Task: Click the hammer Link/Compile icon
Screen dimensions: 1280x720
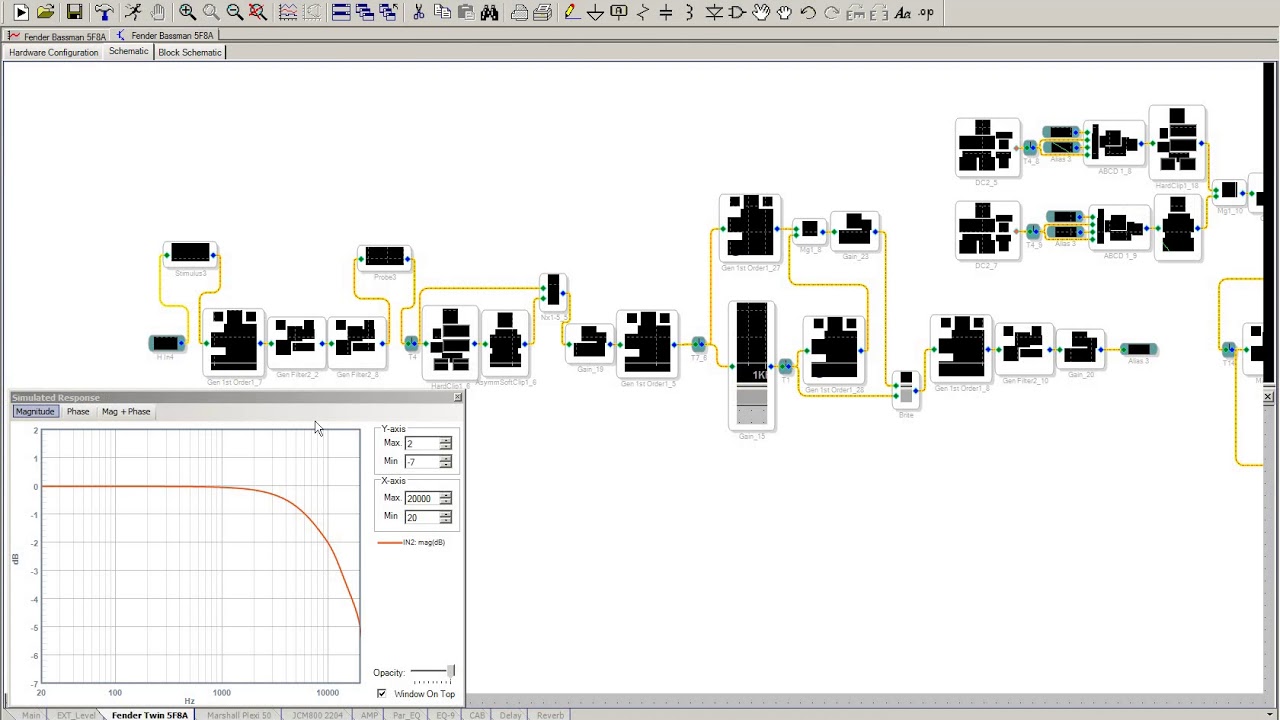Action: 104,12
